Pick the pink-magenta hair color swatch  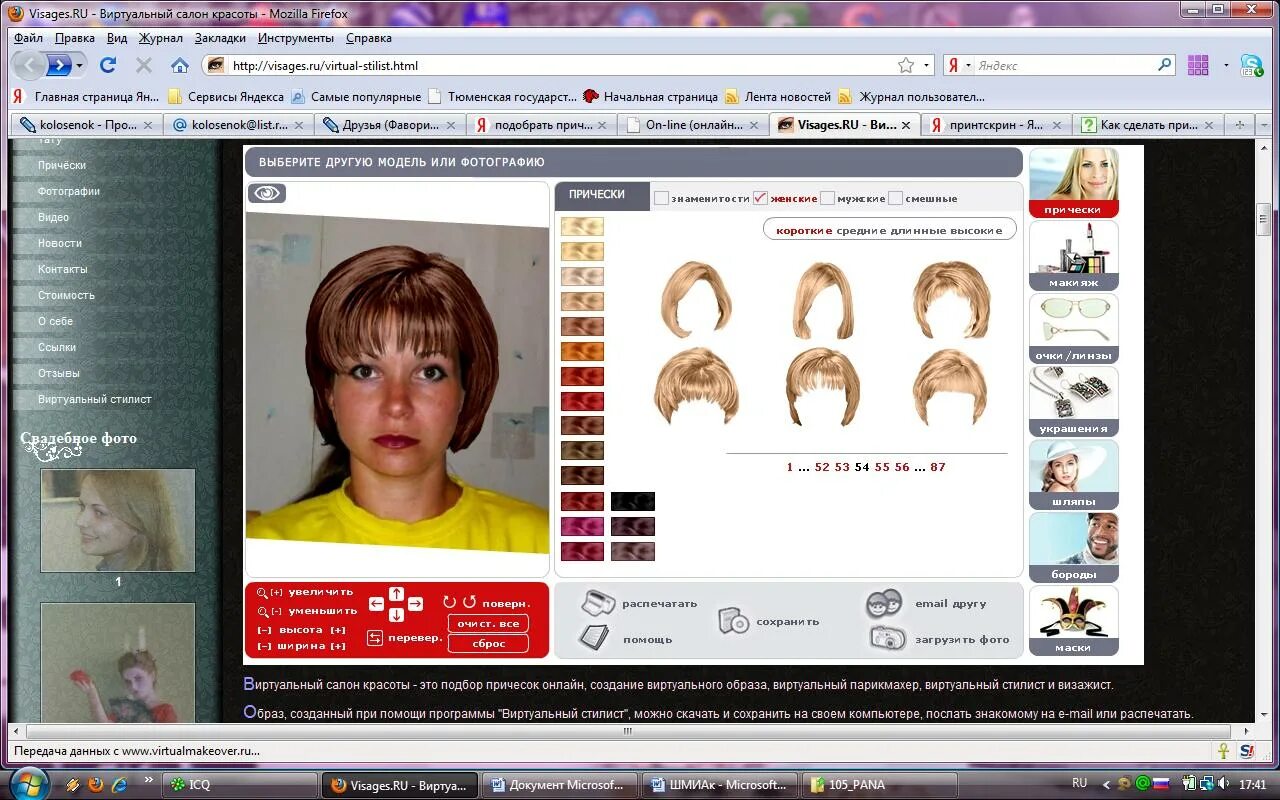582,526
